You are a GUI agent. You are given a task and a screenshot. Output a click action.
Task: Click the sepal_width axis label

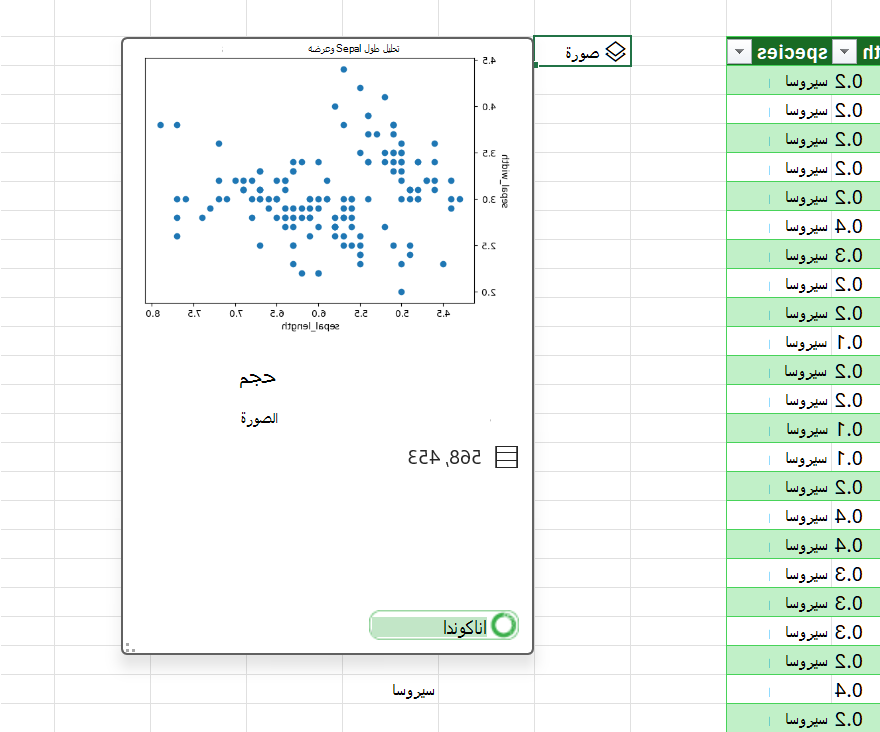click(x=504, y=181)
